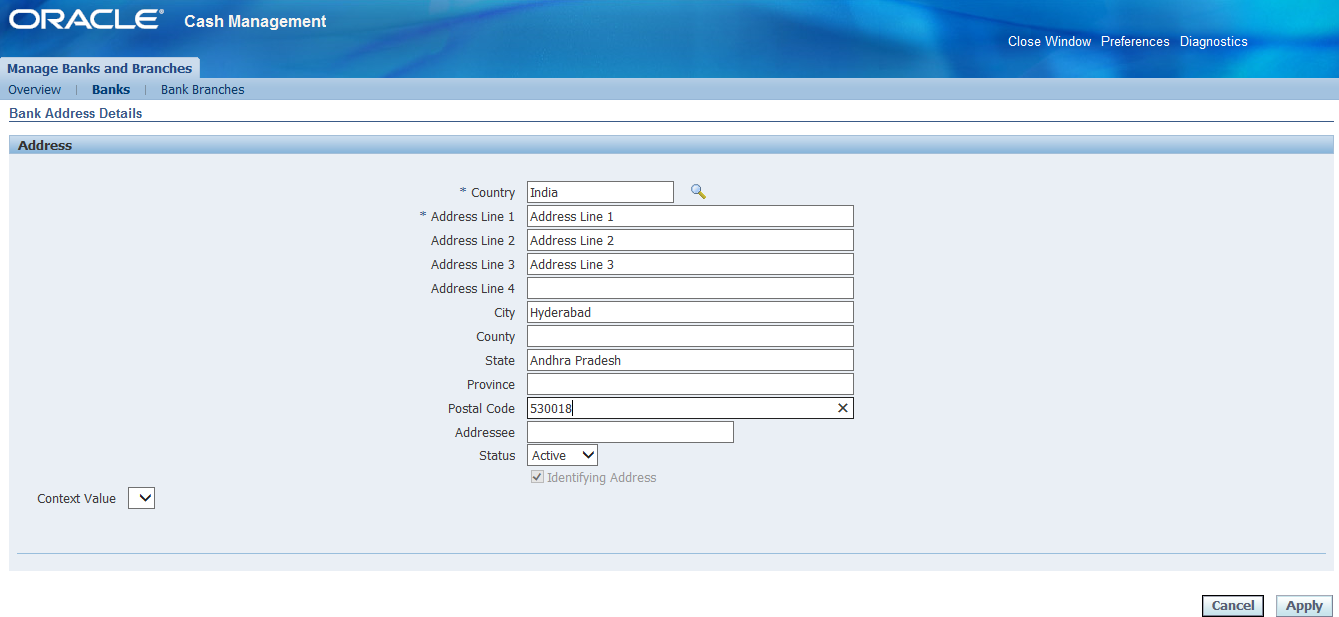The width and height of the screenshot is (1339, 617).
Task: Clear Postal Code with the X icon
Action: (842, 408)
